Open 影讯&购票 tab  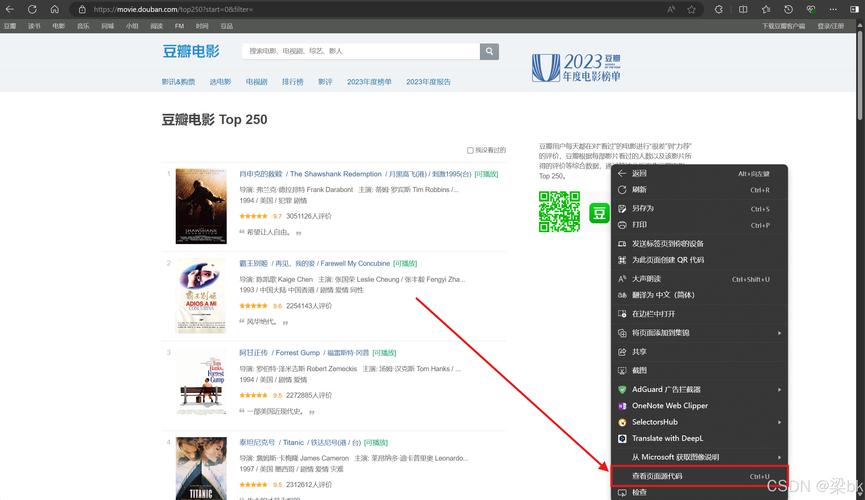178,82
